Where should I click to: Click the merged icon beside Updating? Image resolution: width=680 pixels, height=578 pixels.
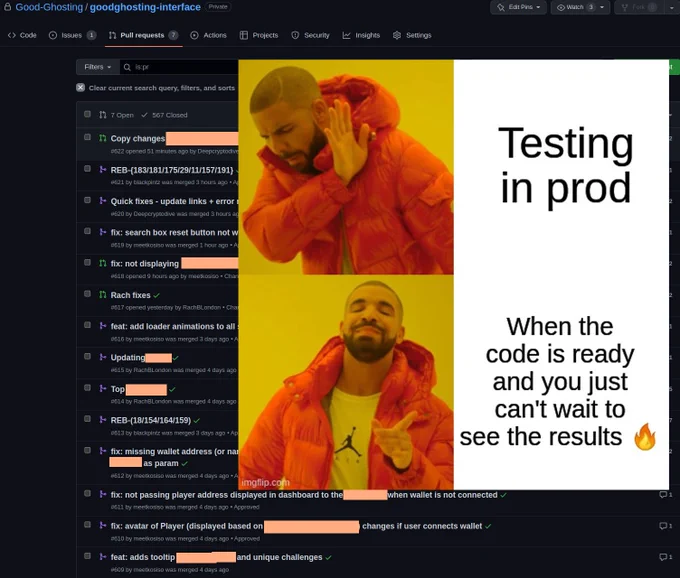[103, 357]
